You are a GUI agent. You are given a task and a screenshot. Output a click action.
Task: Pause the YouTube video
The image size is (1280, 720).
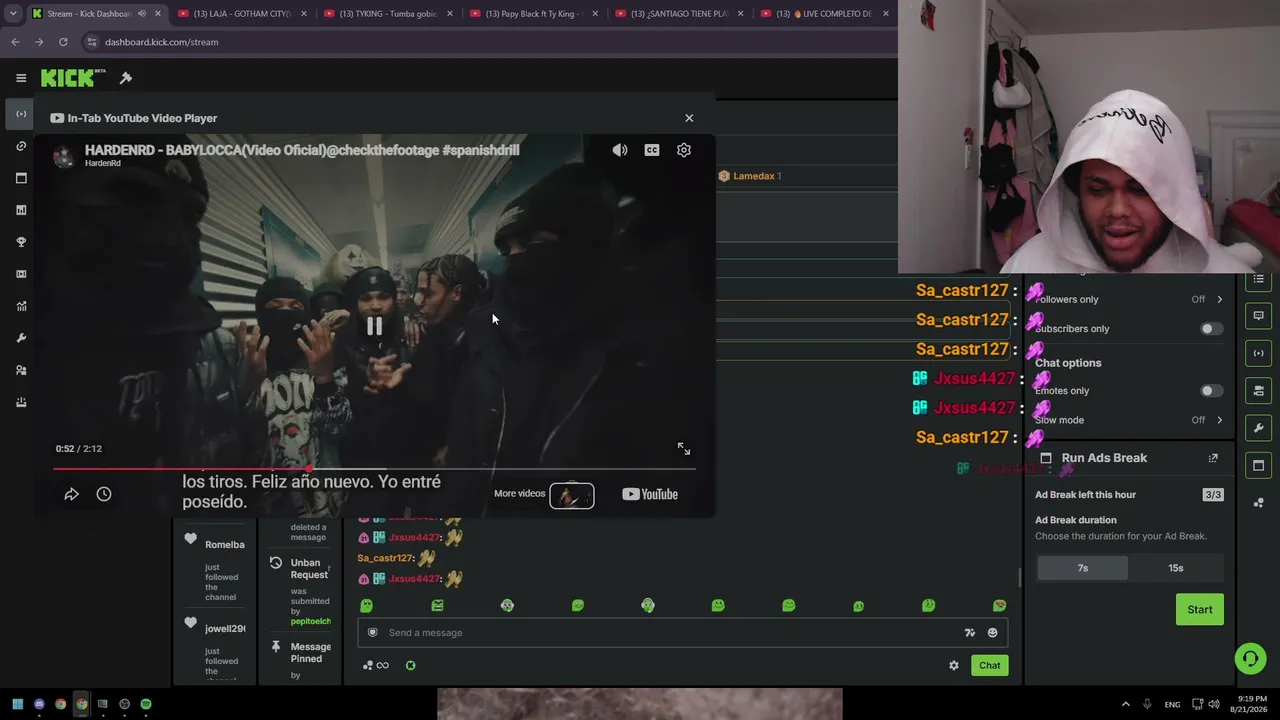pos(374,326)
